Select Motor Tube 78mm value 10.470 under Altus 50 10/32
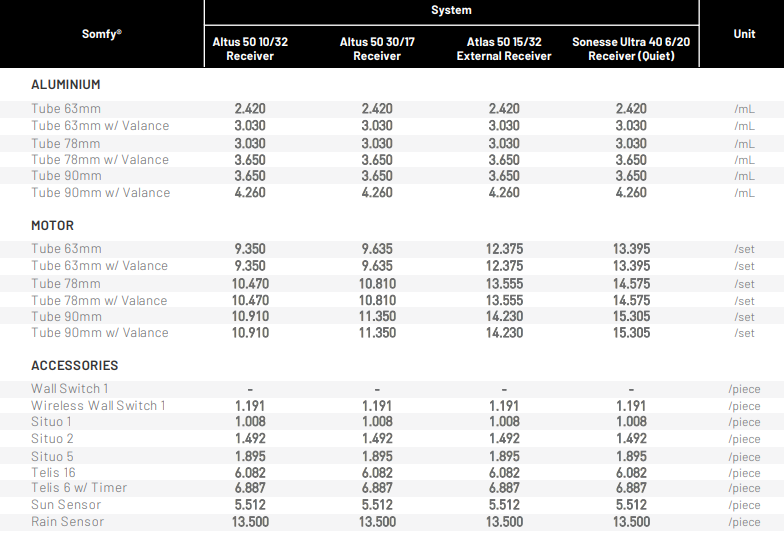This screenshot has width=784, height=535. (x=250, y=284)
